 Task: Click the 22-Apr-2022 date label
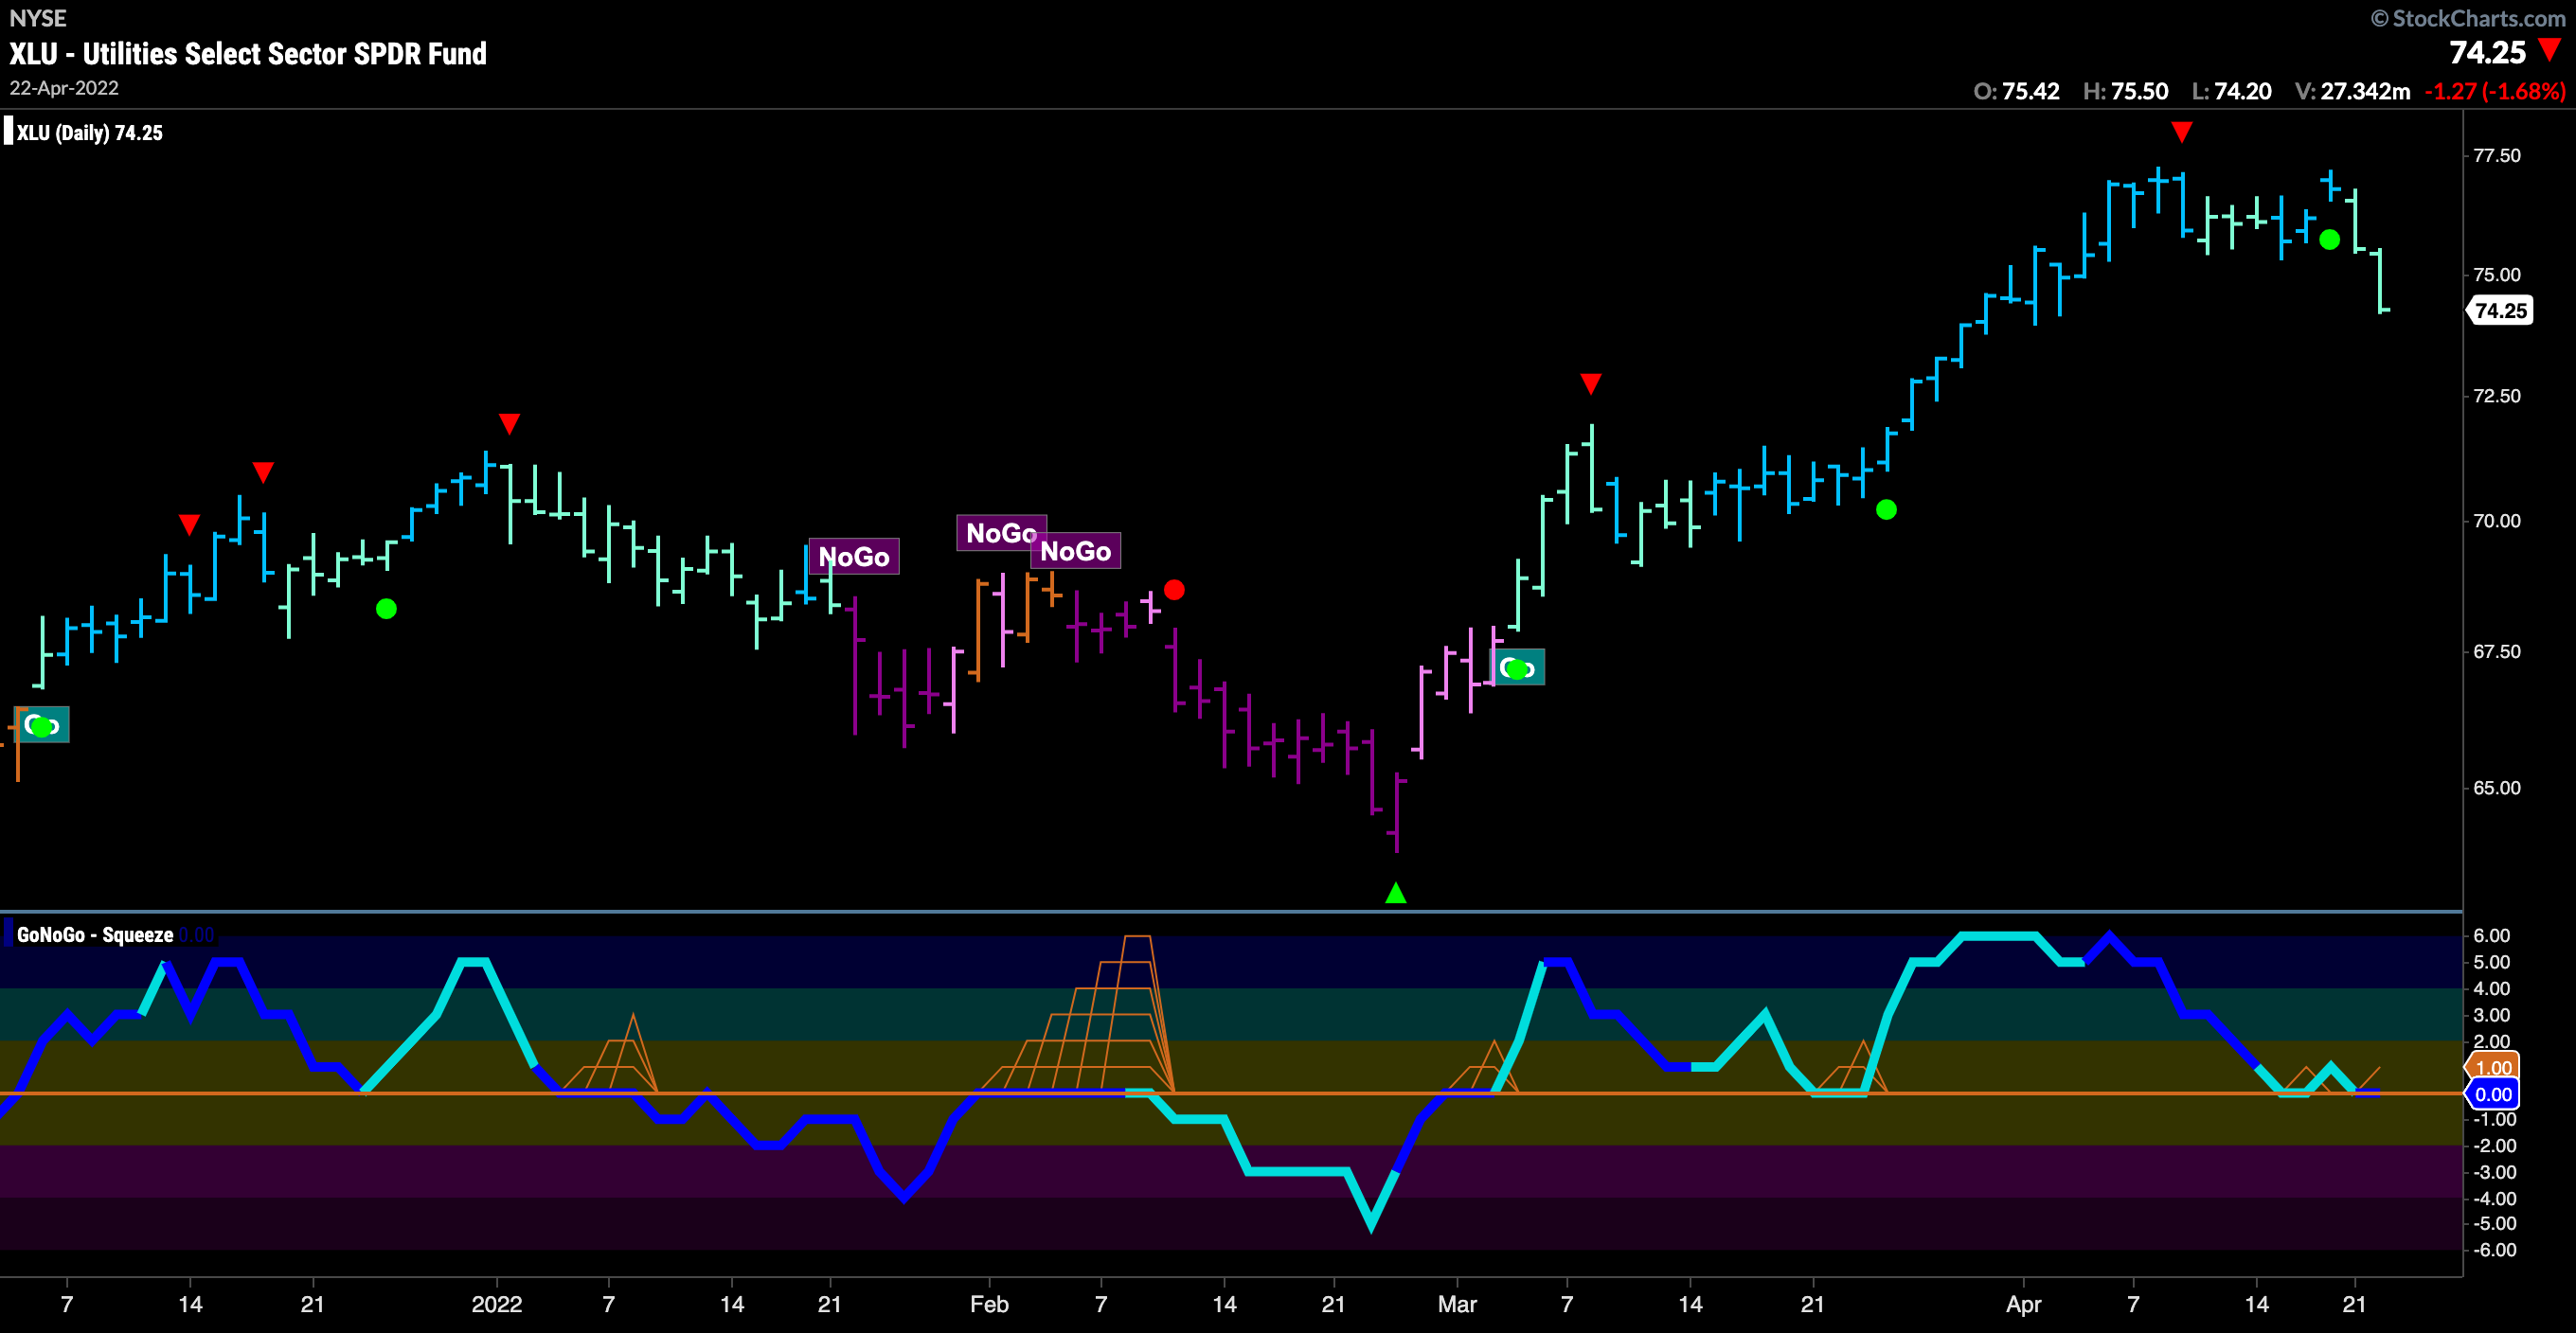click(x=64, y=88)
